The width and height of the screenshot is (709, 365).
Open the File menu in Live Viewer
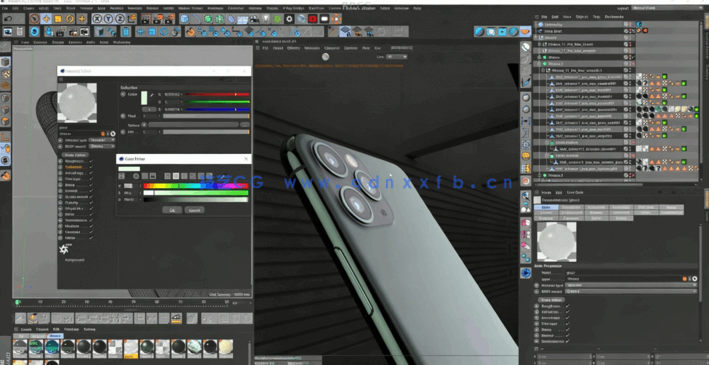click(265, 47)
